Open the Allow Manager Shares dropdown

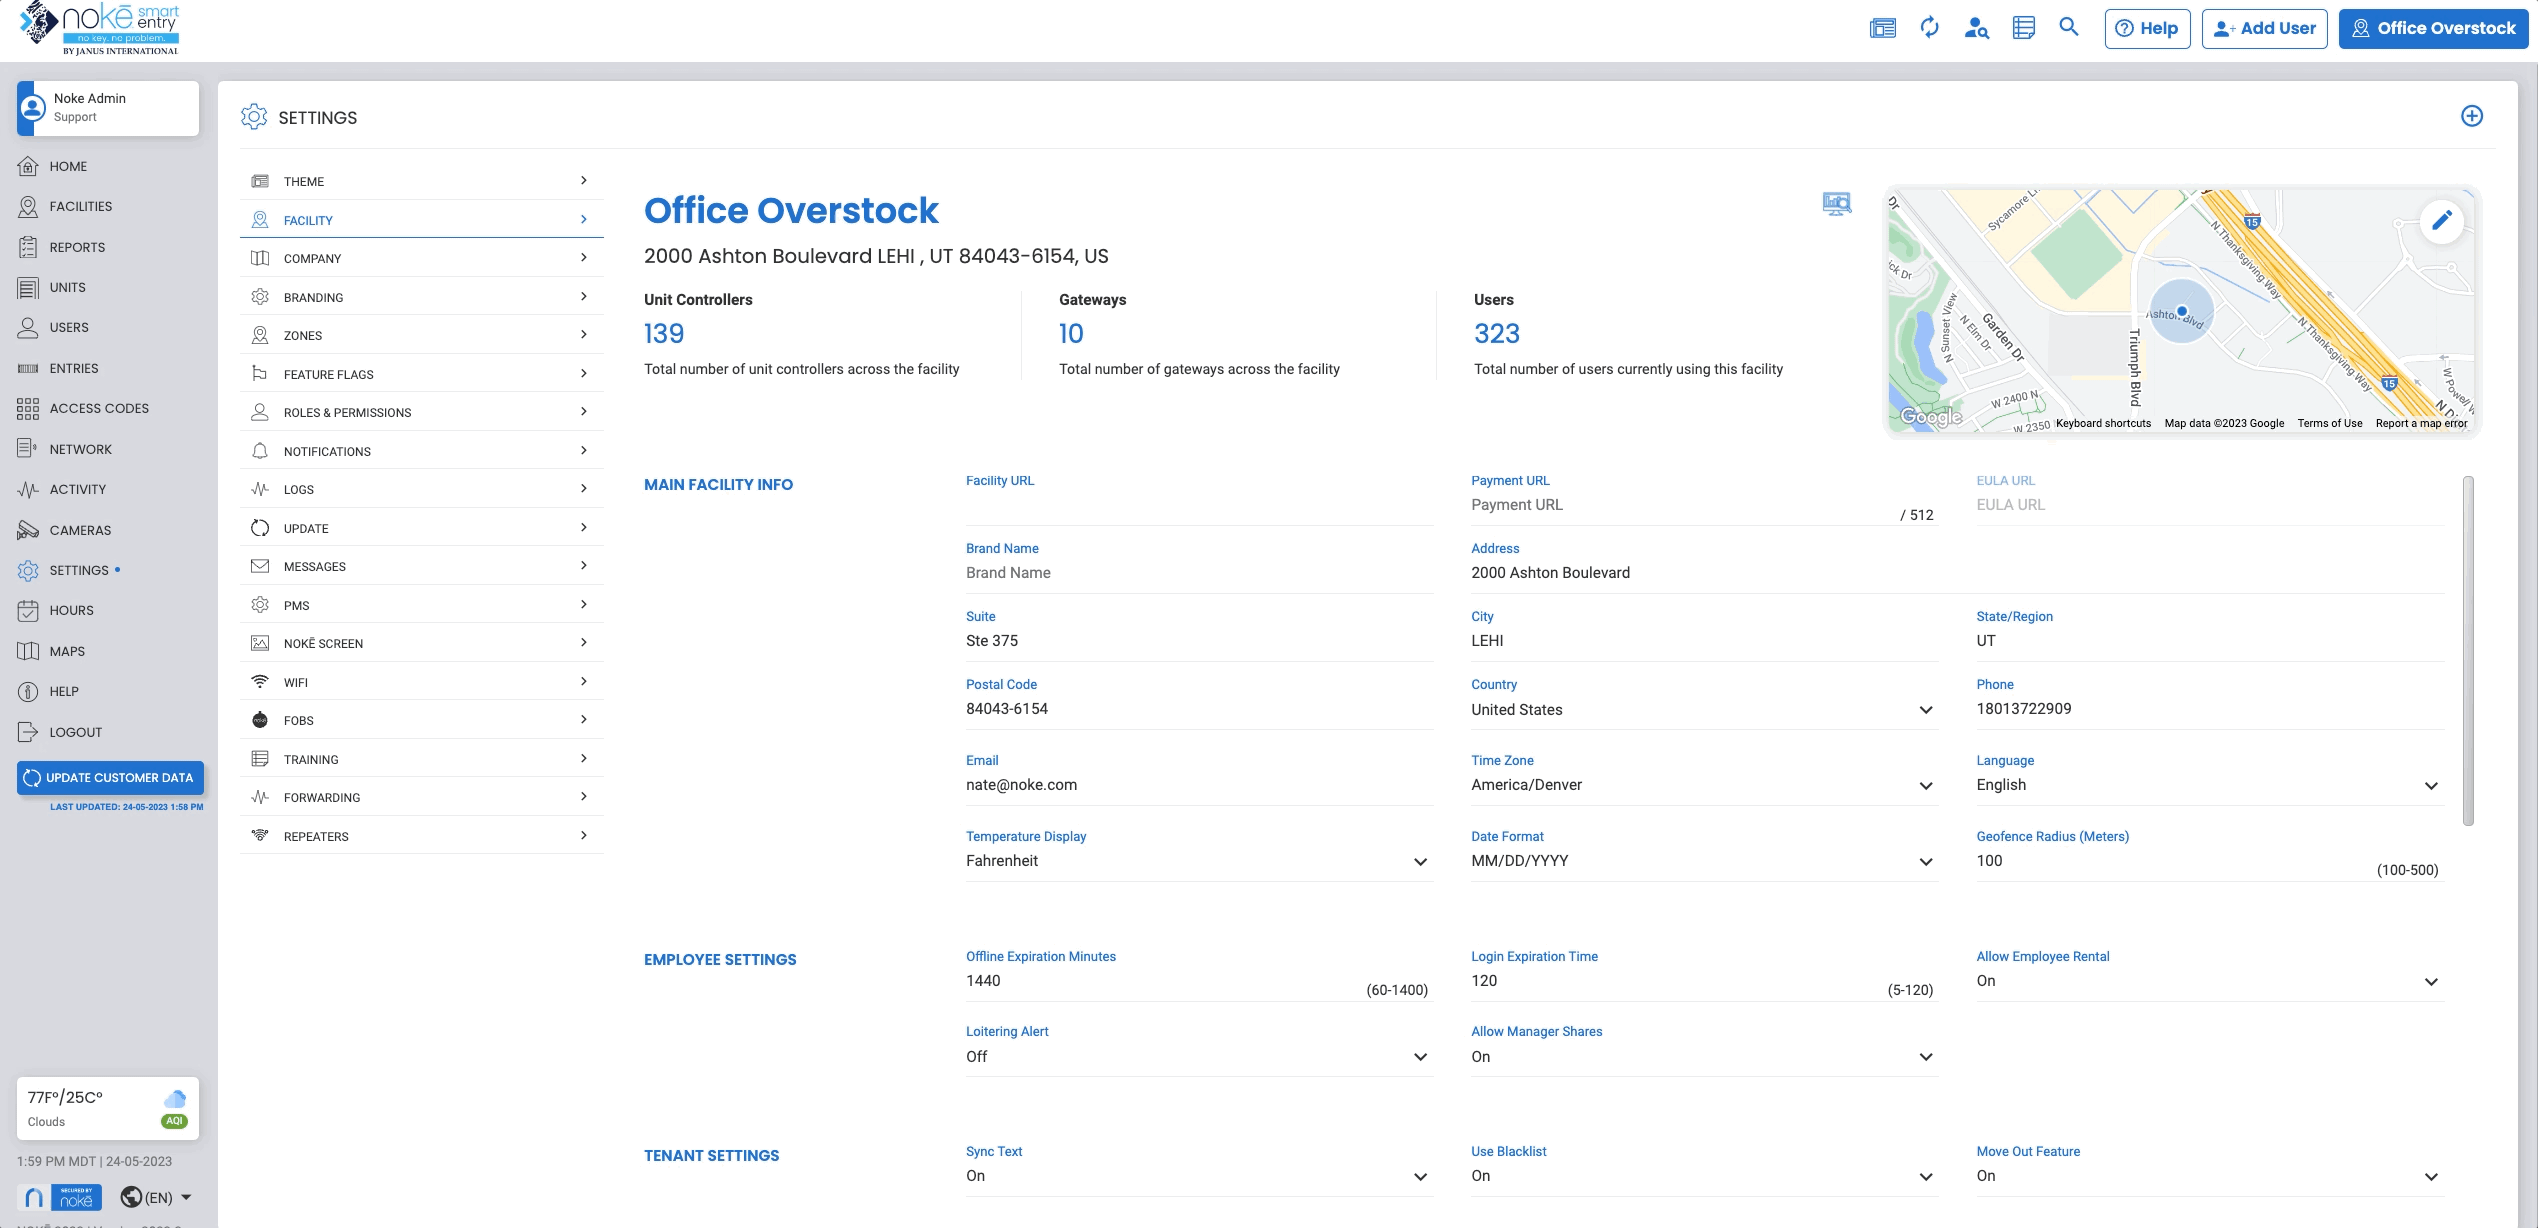coord(1703,1057)
